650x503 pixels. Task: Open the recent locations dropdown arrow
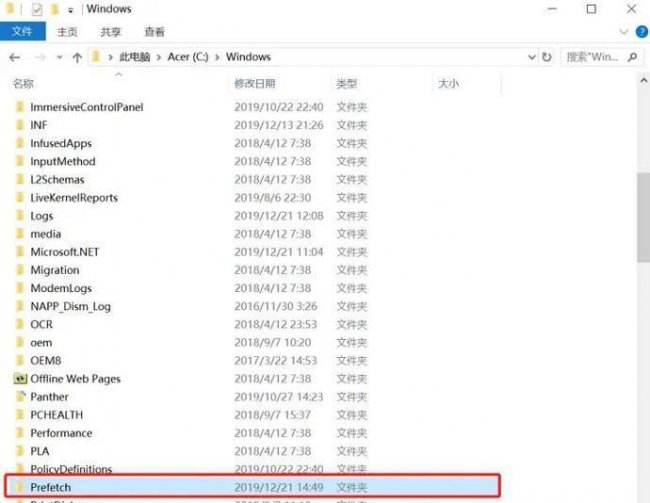click(59, 57)
